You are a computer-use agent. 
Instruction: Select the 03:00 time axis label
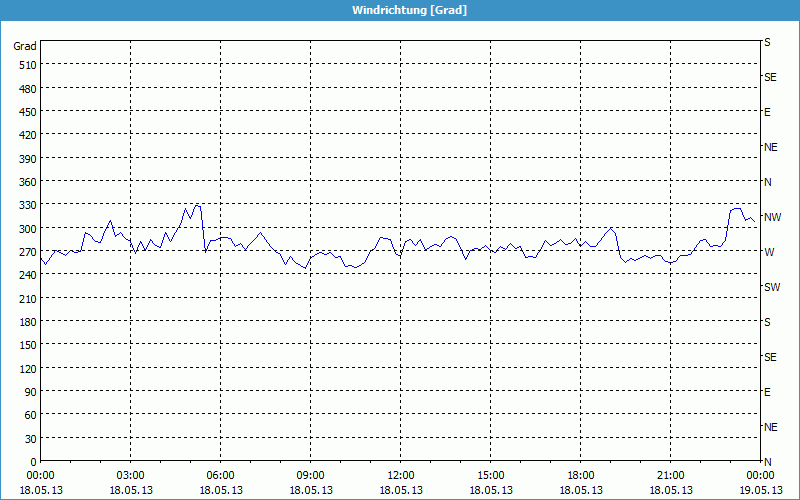tap(130, 475)
